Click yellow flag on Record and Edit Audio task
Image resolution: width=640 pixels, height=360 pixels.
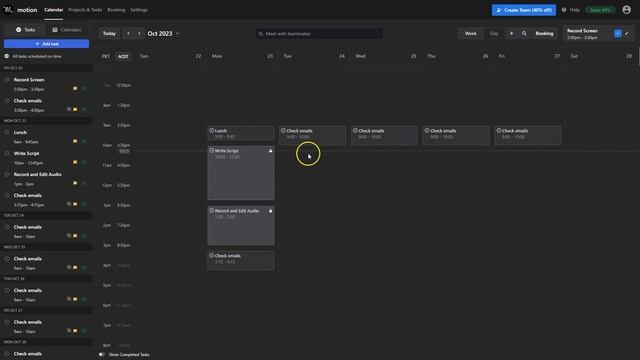pyautogui.click(x=75, y=183)
